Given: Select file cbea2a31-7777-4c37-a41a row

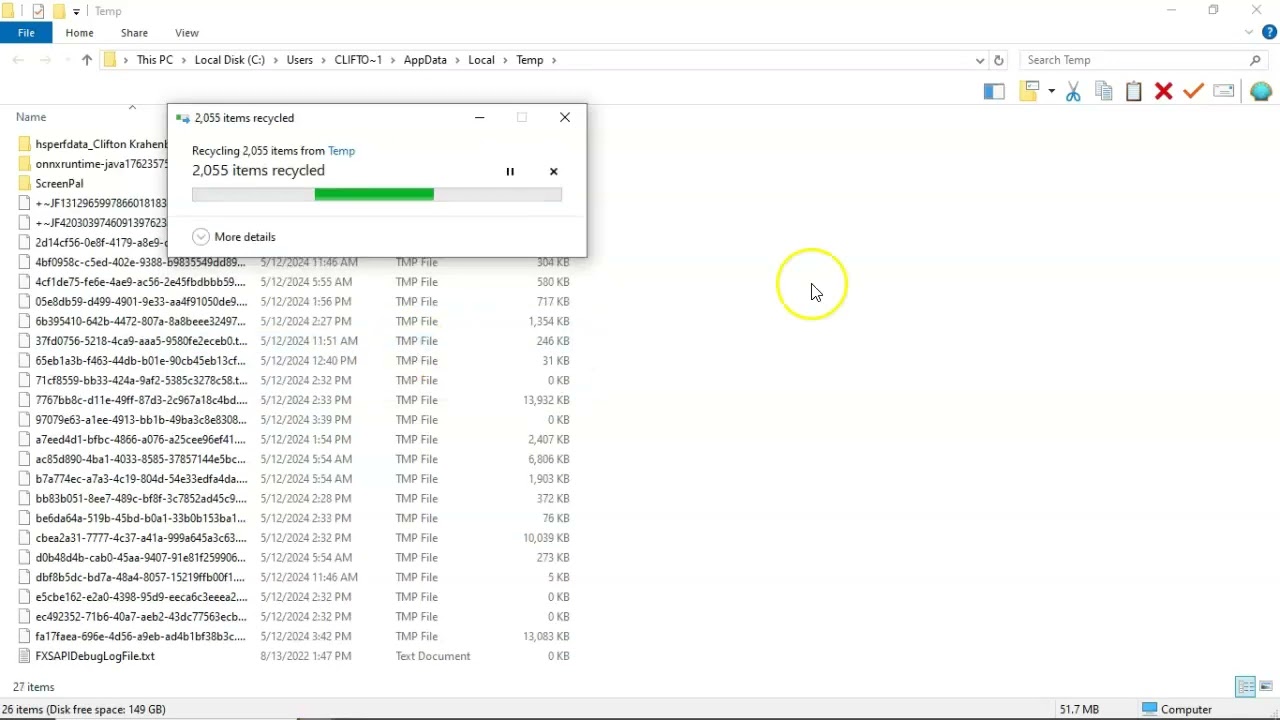Looking at the screenshot, I should click(x=295, y=538).
